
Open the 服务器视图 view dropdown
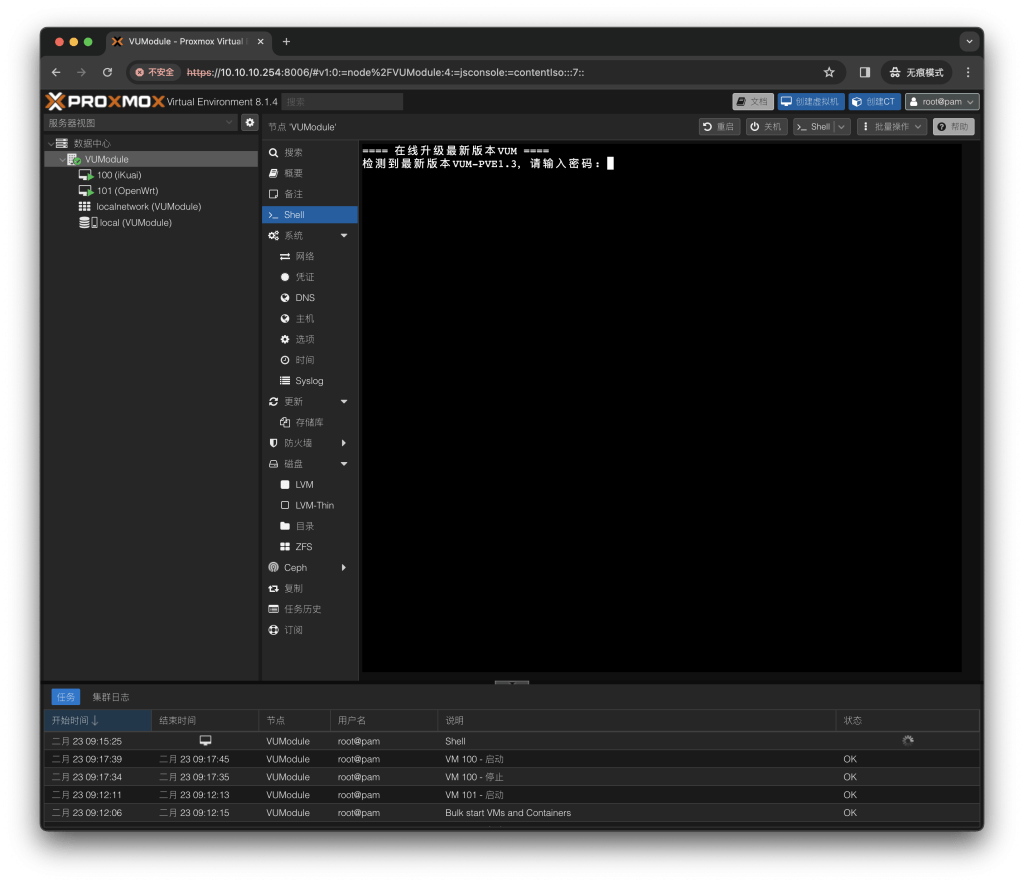[x=140, y=123]
